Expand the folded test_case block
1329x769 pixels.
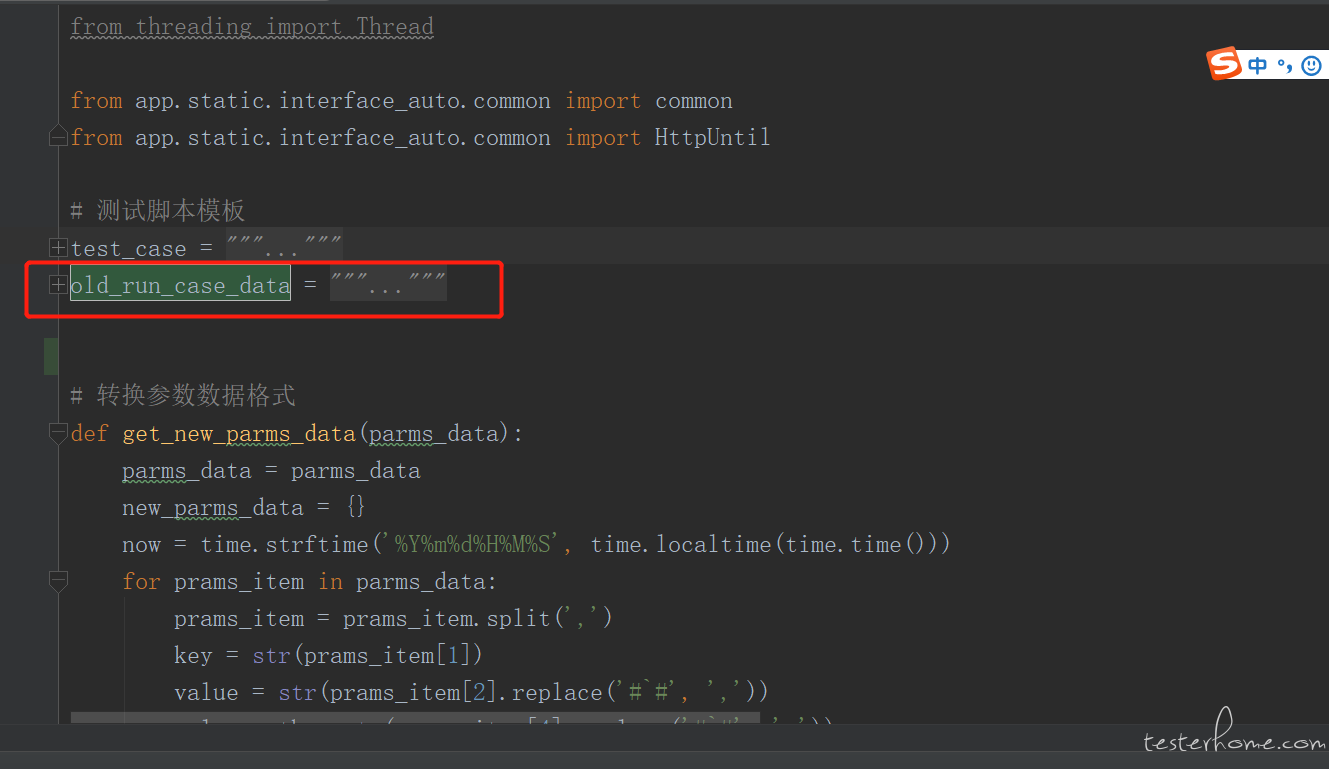[x=58, y=248]
